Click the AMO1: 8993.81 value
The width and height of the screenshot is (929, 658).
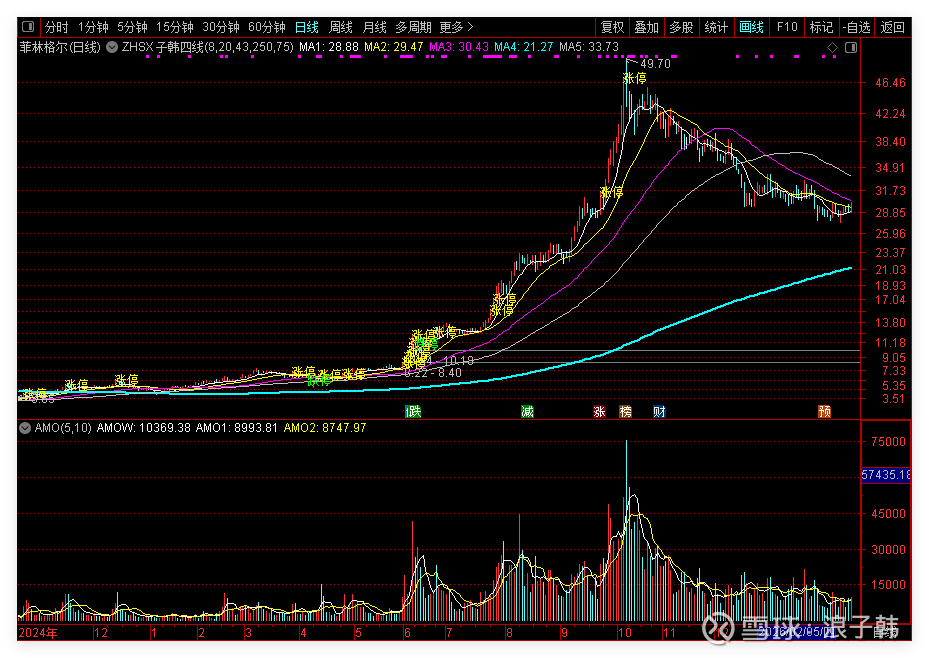(236, 428)
